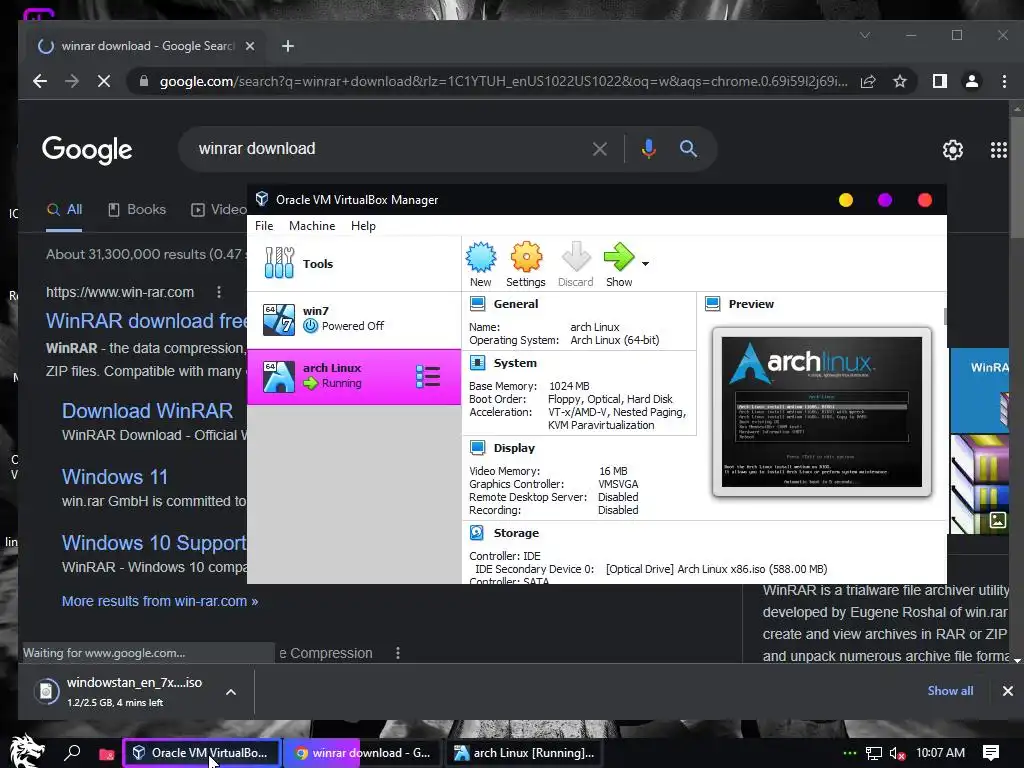Open the Windows 11 sitelink

click(x=115, y=477)
